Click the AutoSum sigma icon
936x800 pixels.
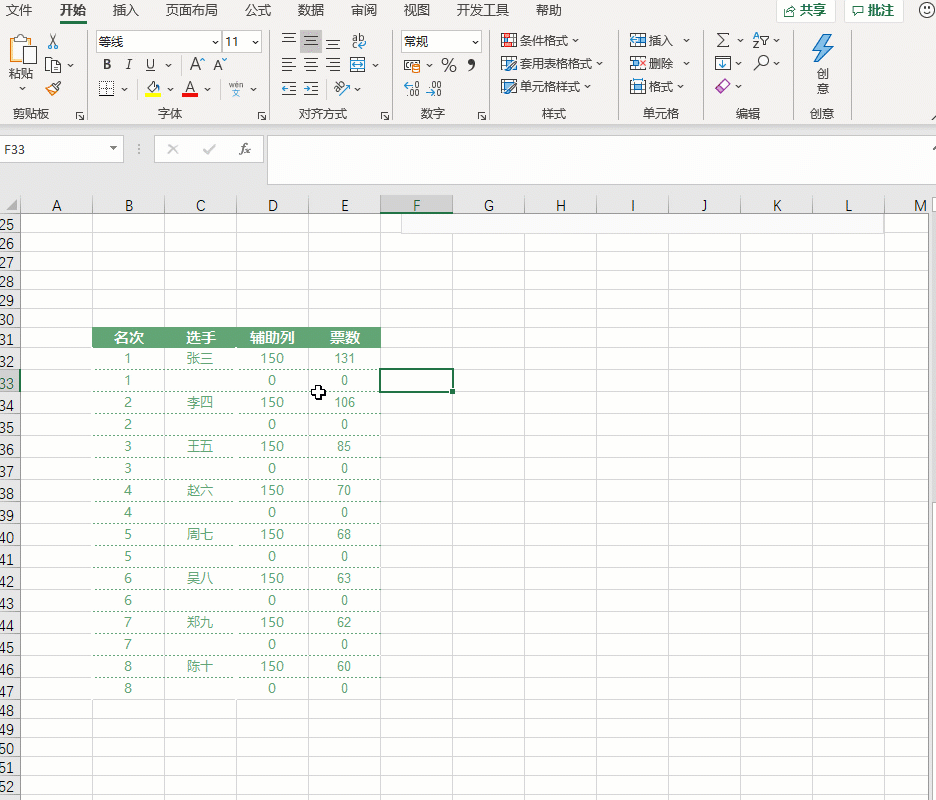(722, 40)
